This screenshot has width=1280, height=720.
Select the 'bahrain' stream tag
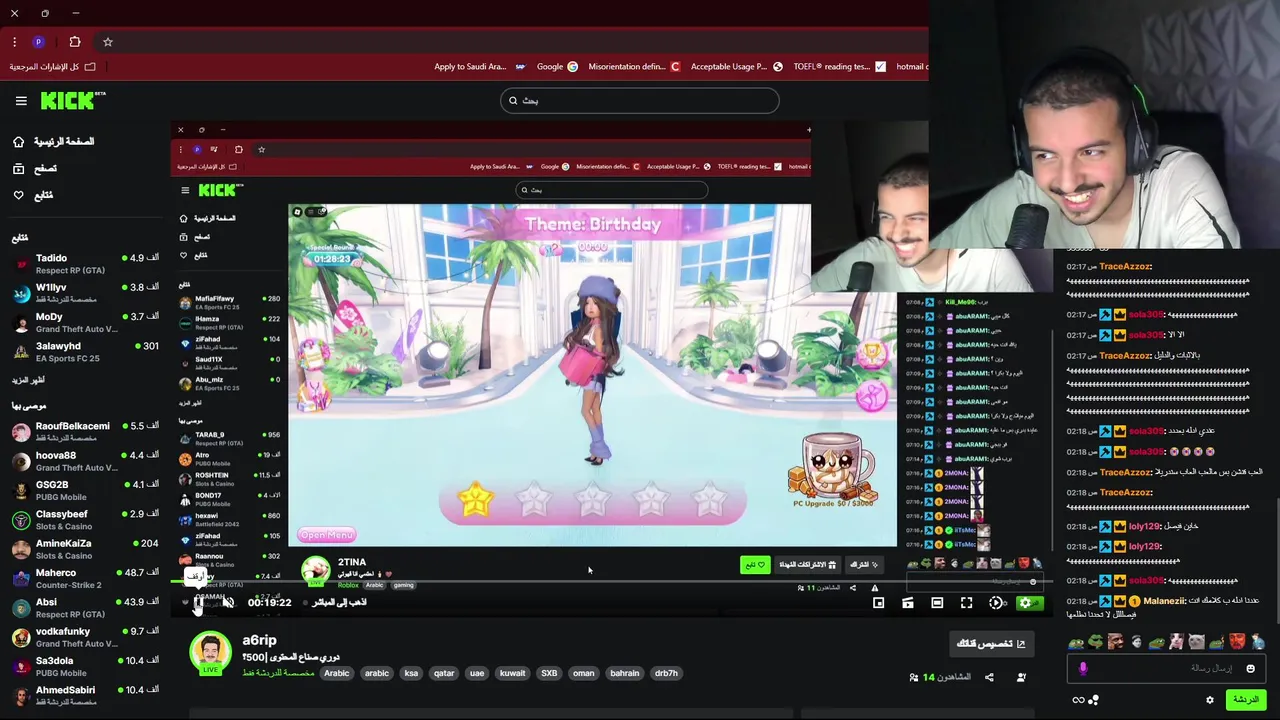pos(624,673)
